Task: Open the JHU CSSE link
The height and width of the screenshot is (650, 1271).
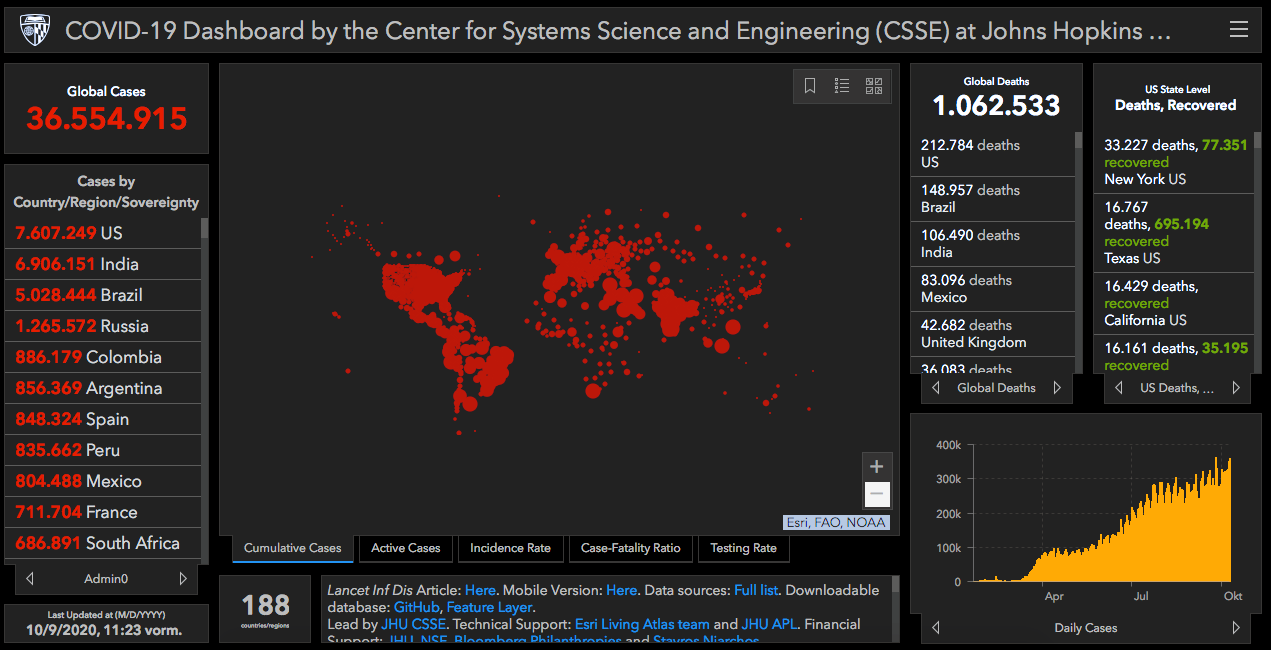Action: tap(414, 624)
